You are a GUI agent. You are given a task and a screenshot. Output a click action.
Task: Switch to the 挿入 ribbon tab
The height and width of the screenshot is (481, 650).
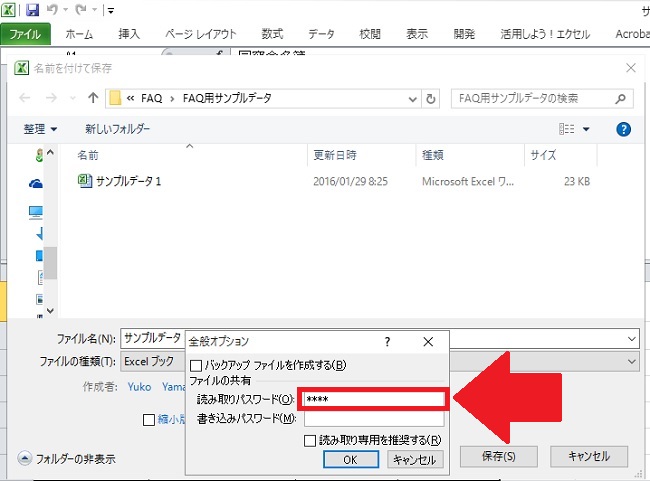129,34
